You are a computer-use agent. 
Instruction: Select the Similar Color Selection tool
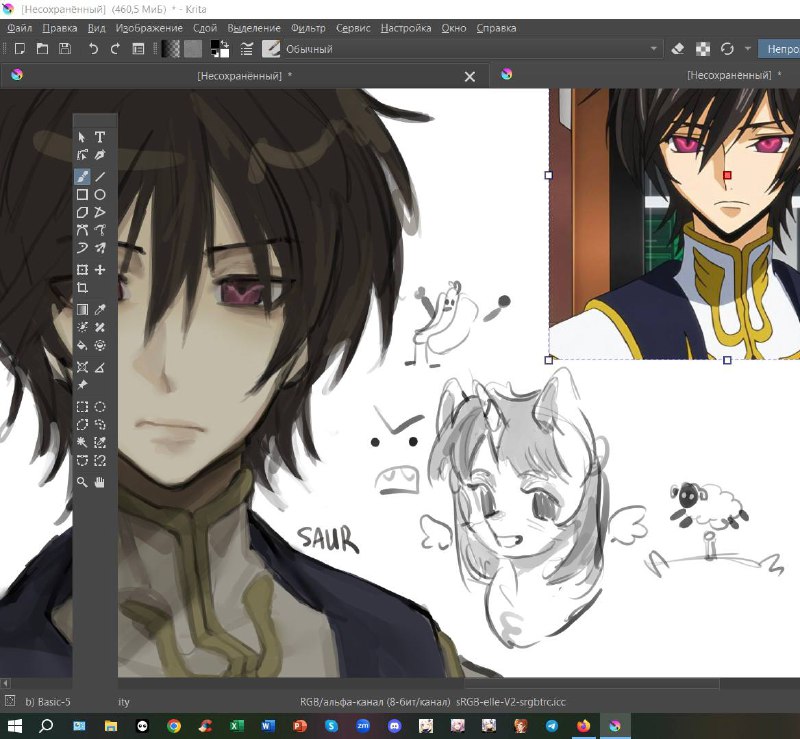coord(100,442)
